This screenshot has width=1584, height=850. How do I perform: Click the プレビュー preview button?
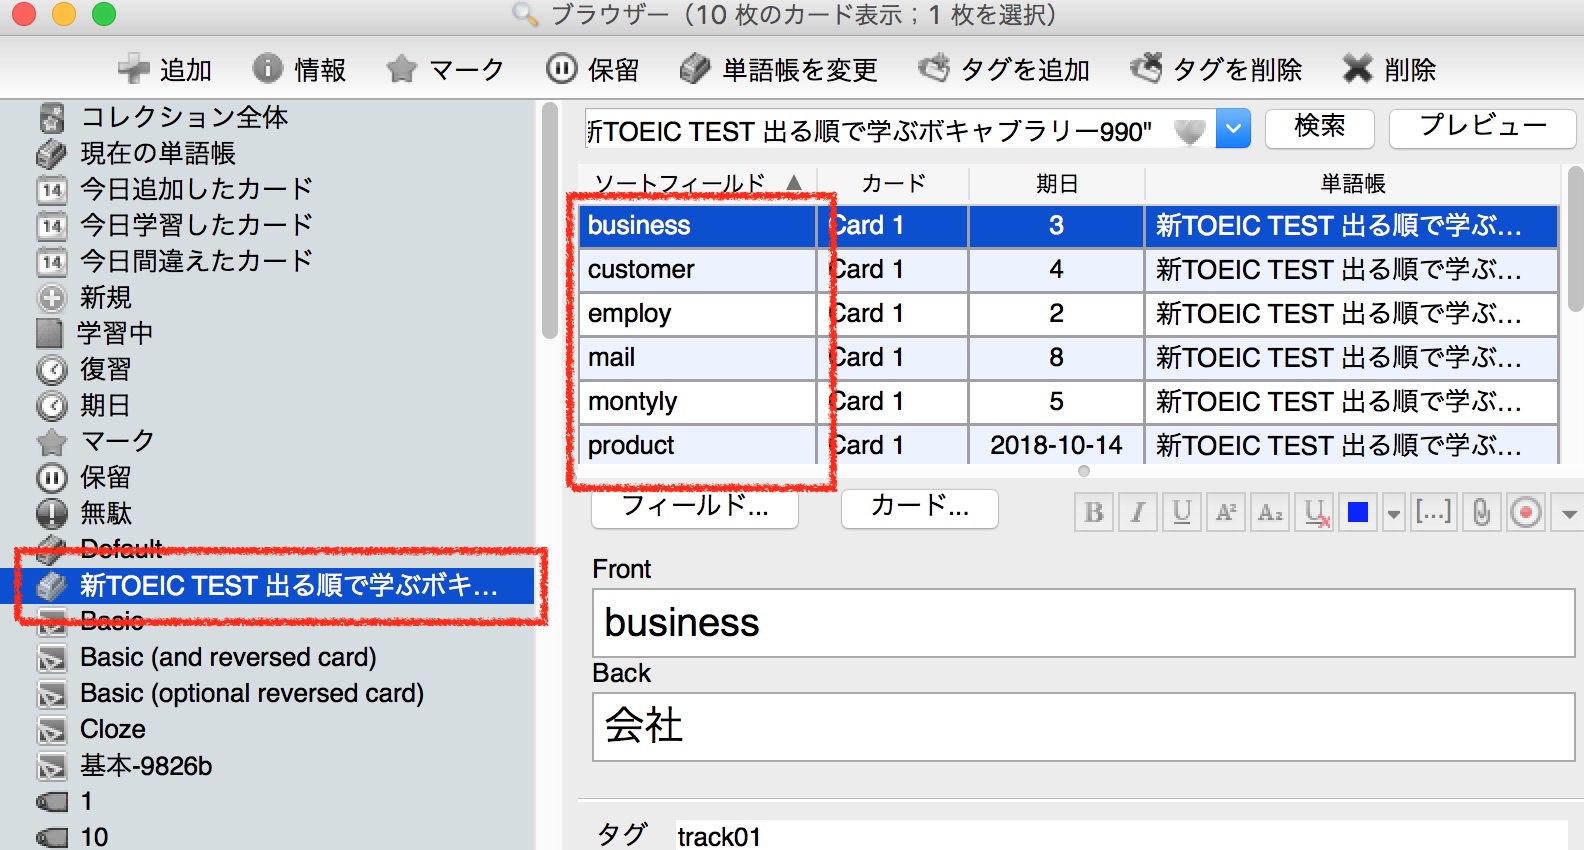click(x=1482, y=128)
